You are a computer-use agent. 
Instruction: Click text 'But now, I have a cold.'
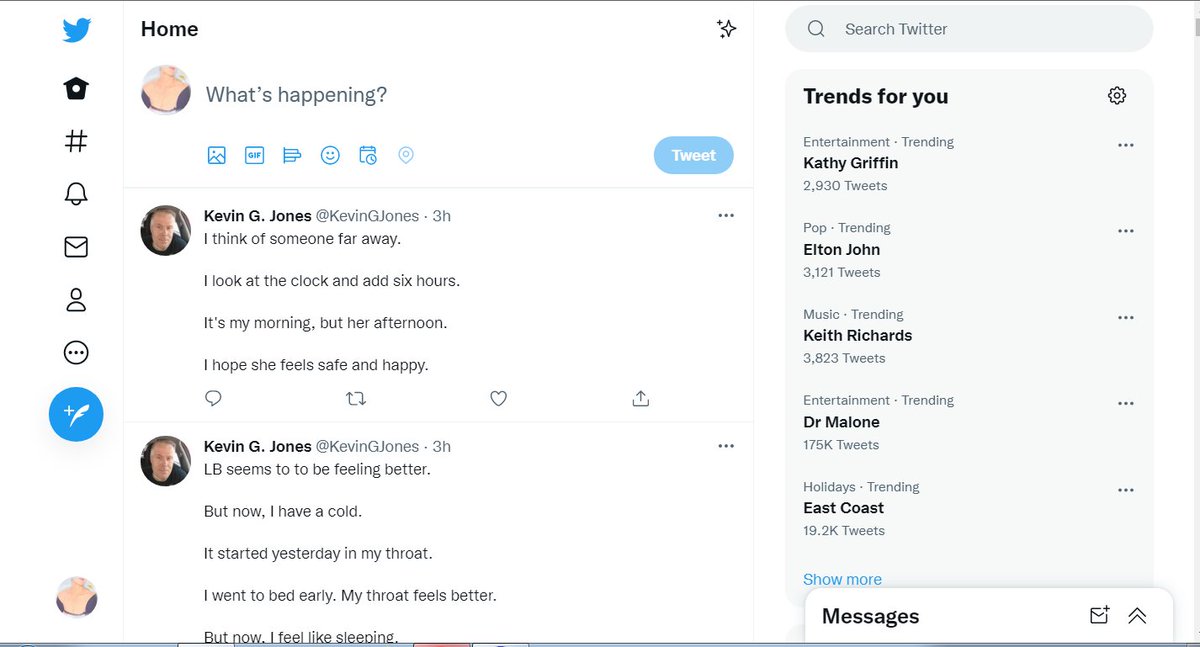click(283, 511)
